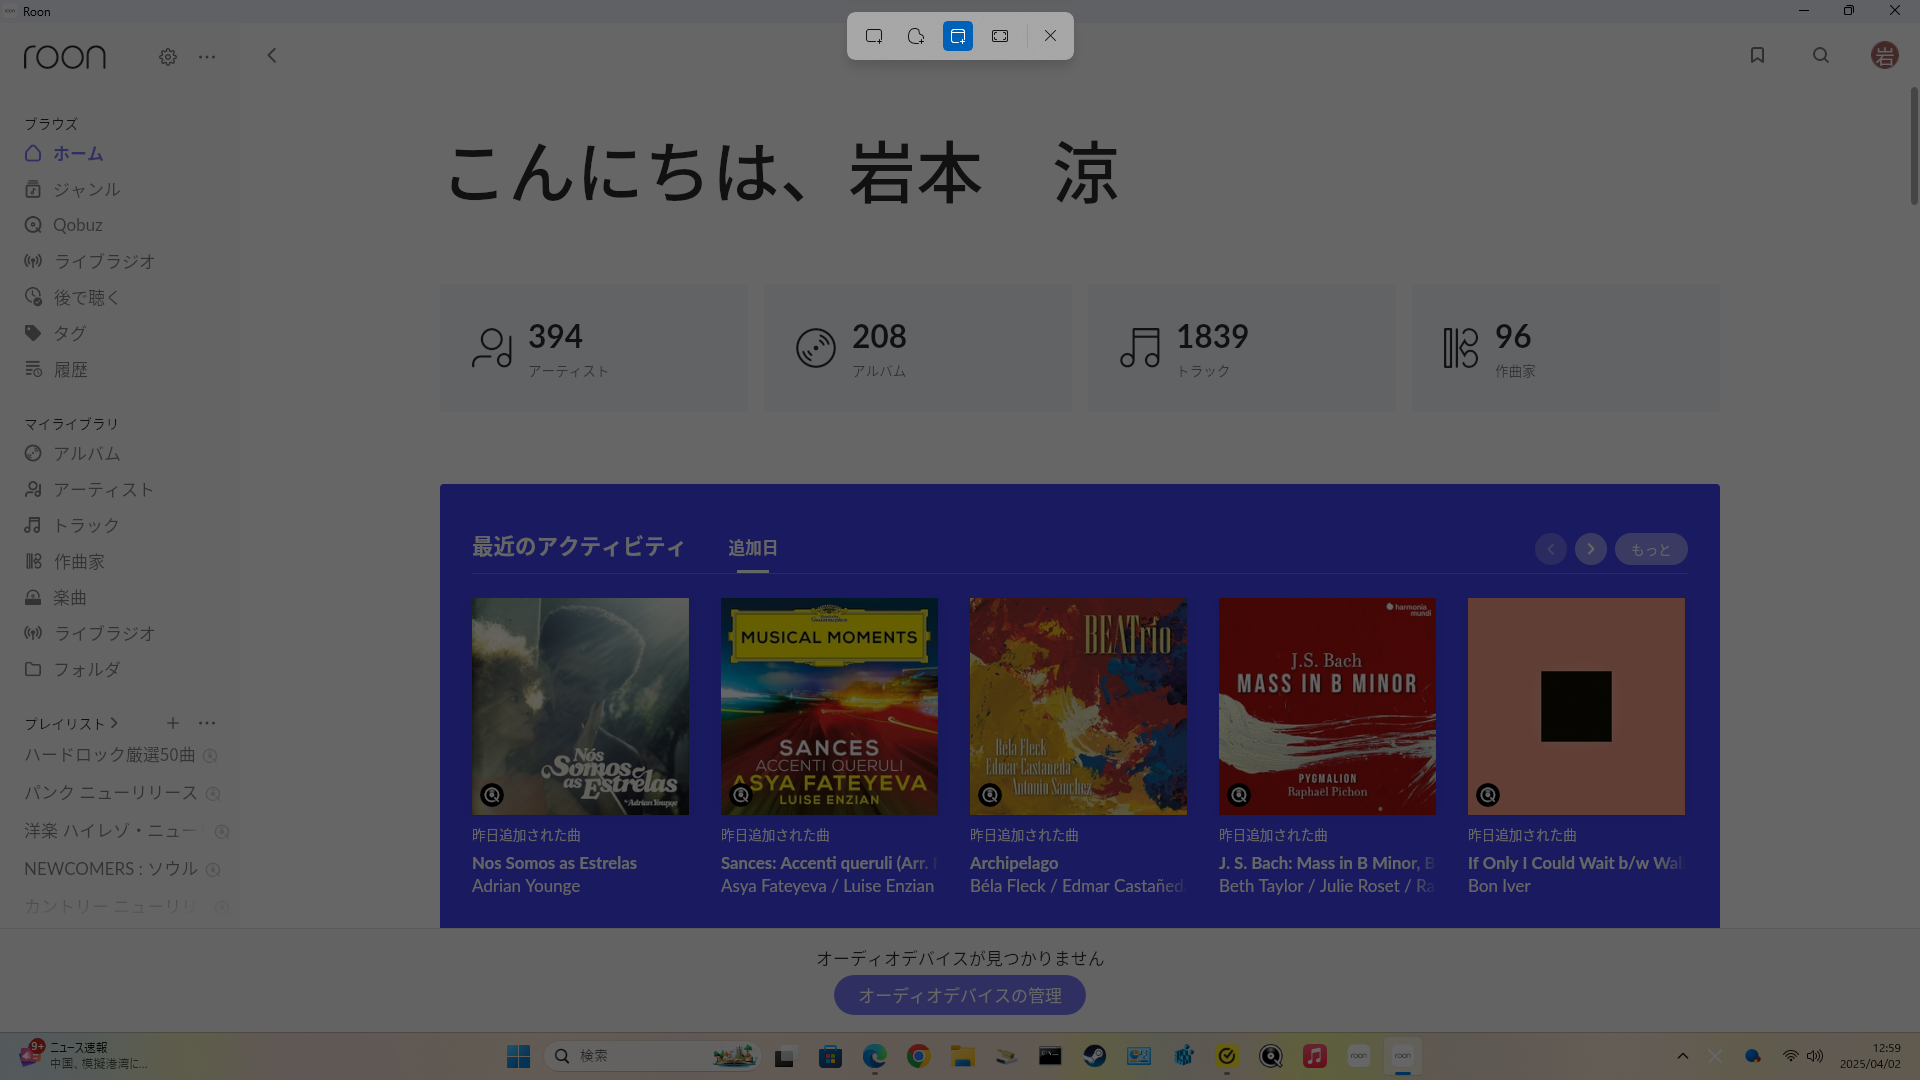Image resolution: width=1920 pixels, height=1080 pixels.
Task: Go to previous recent activity page
Action: pyautogui.click(x=1551, y=549)
